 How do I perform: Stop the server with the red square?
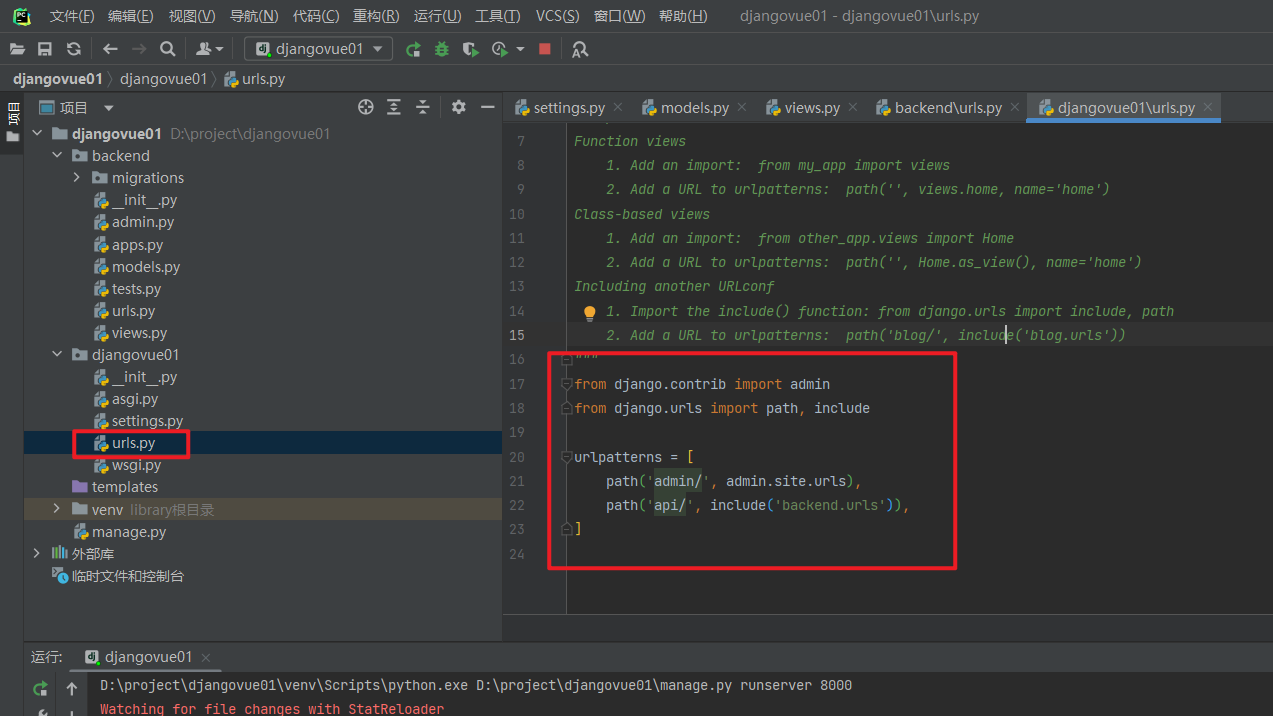coord(545,49)
